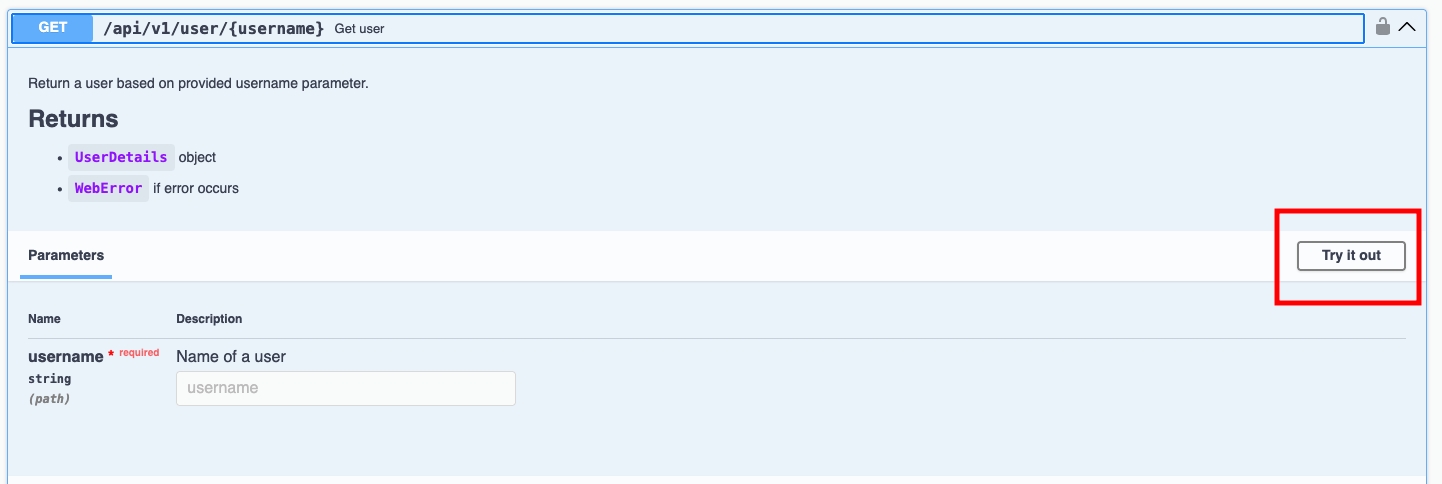Viewport: 1442px width, 484px height.
Task: Click the "Name of a user" text
Action: pos(231,357)
